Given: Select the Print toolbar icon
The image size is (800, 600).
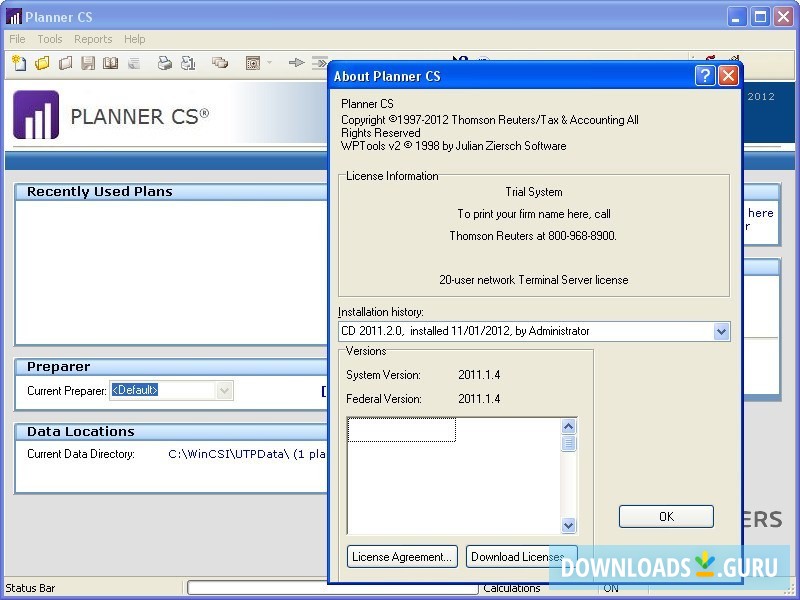Looking at the screenshot, I should 164,63.
